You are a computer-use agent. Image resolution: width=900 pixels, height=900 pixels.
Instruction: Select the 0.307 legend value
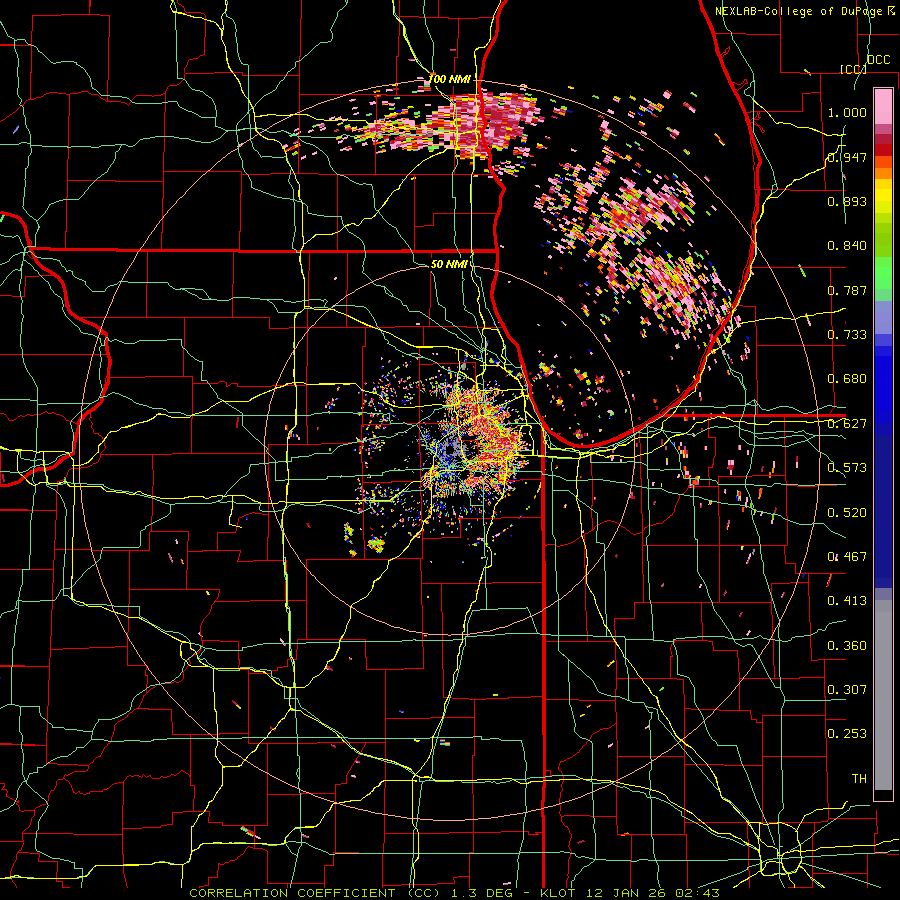[847, 690]
